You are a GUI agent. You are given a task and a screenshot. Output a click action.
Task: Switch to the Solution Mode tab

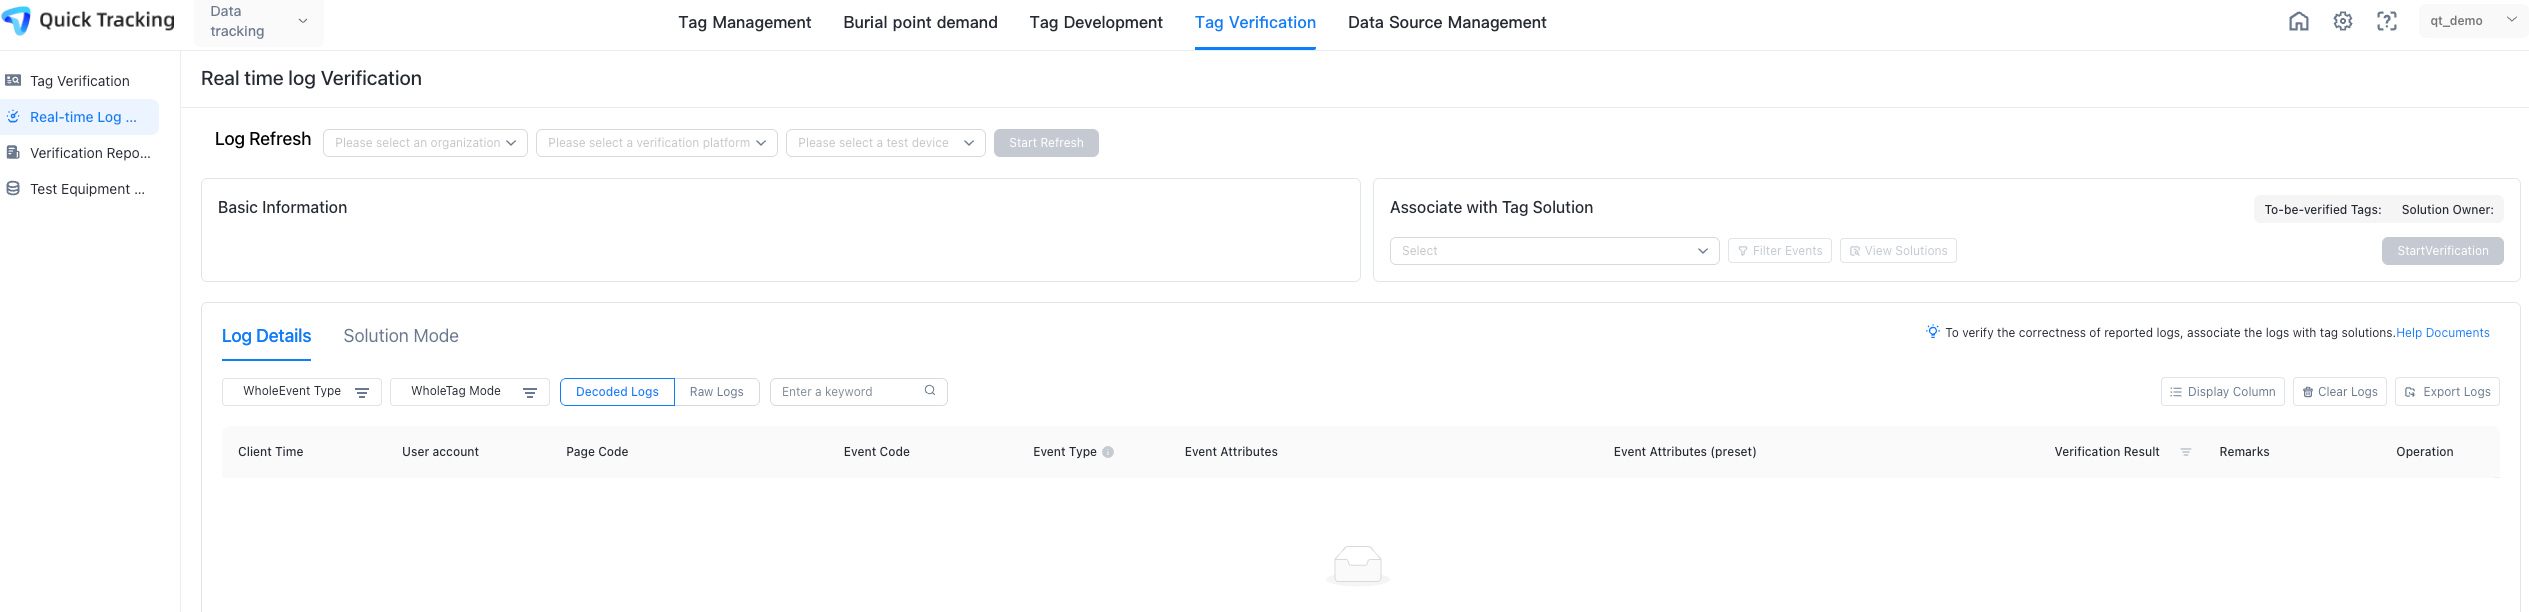pos(401,336)
